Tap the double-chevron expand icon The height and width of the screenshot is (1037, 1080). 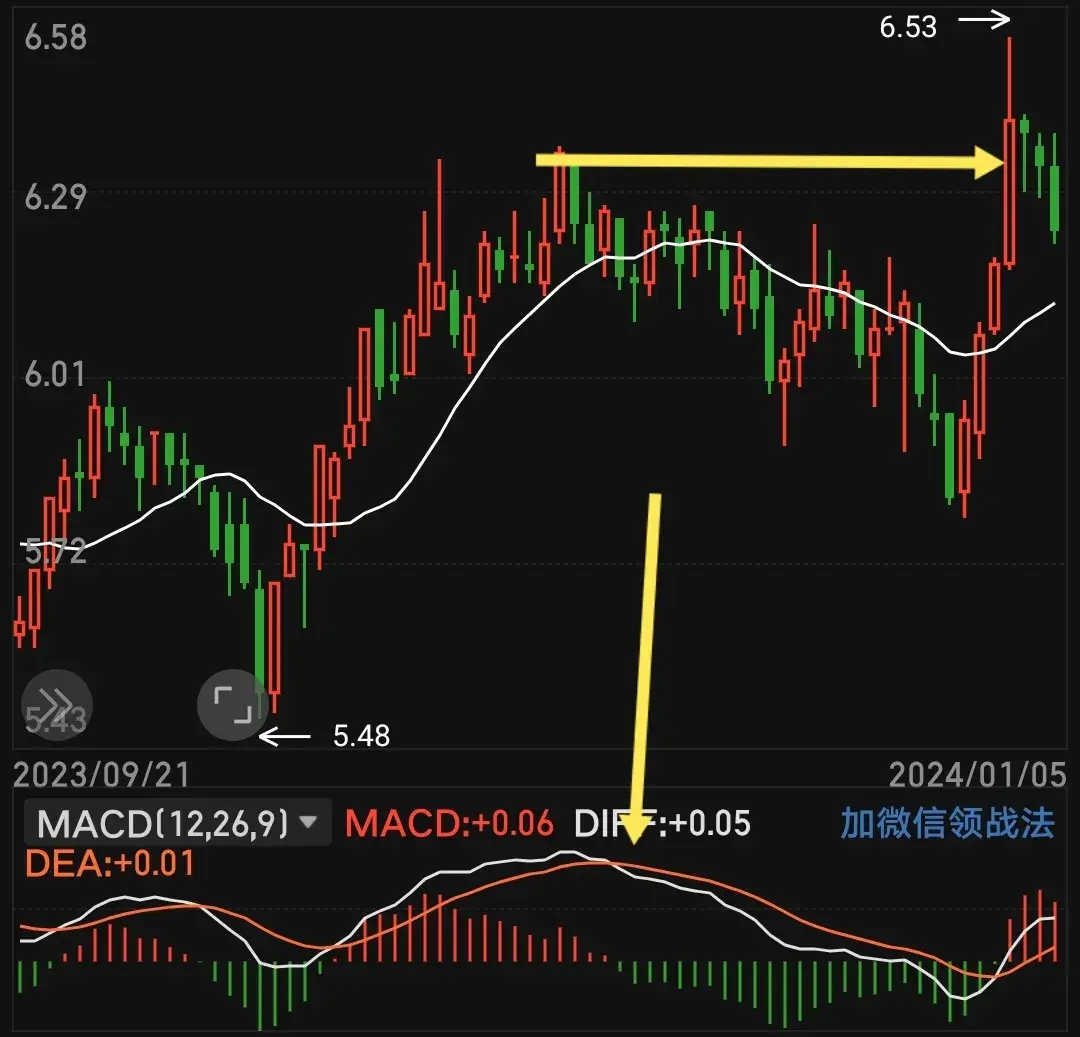(x=56, y=704)
